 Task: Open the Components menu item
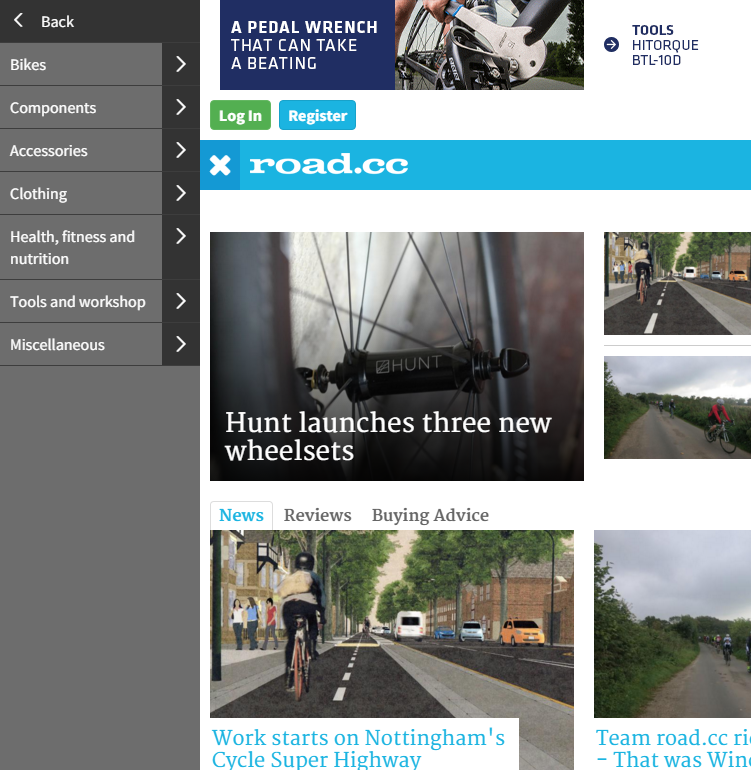(81, 108)
